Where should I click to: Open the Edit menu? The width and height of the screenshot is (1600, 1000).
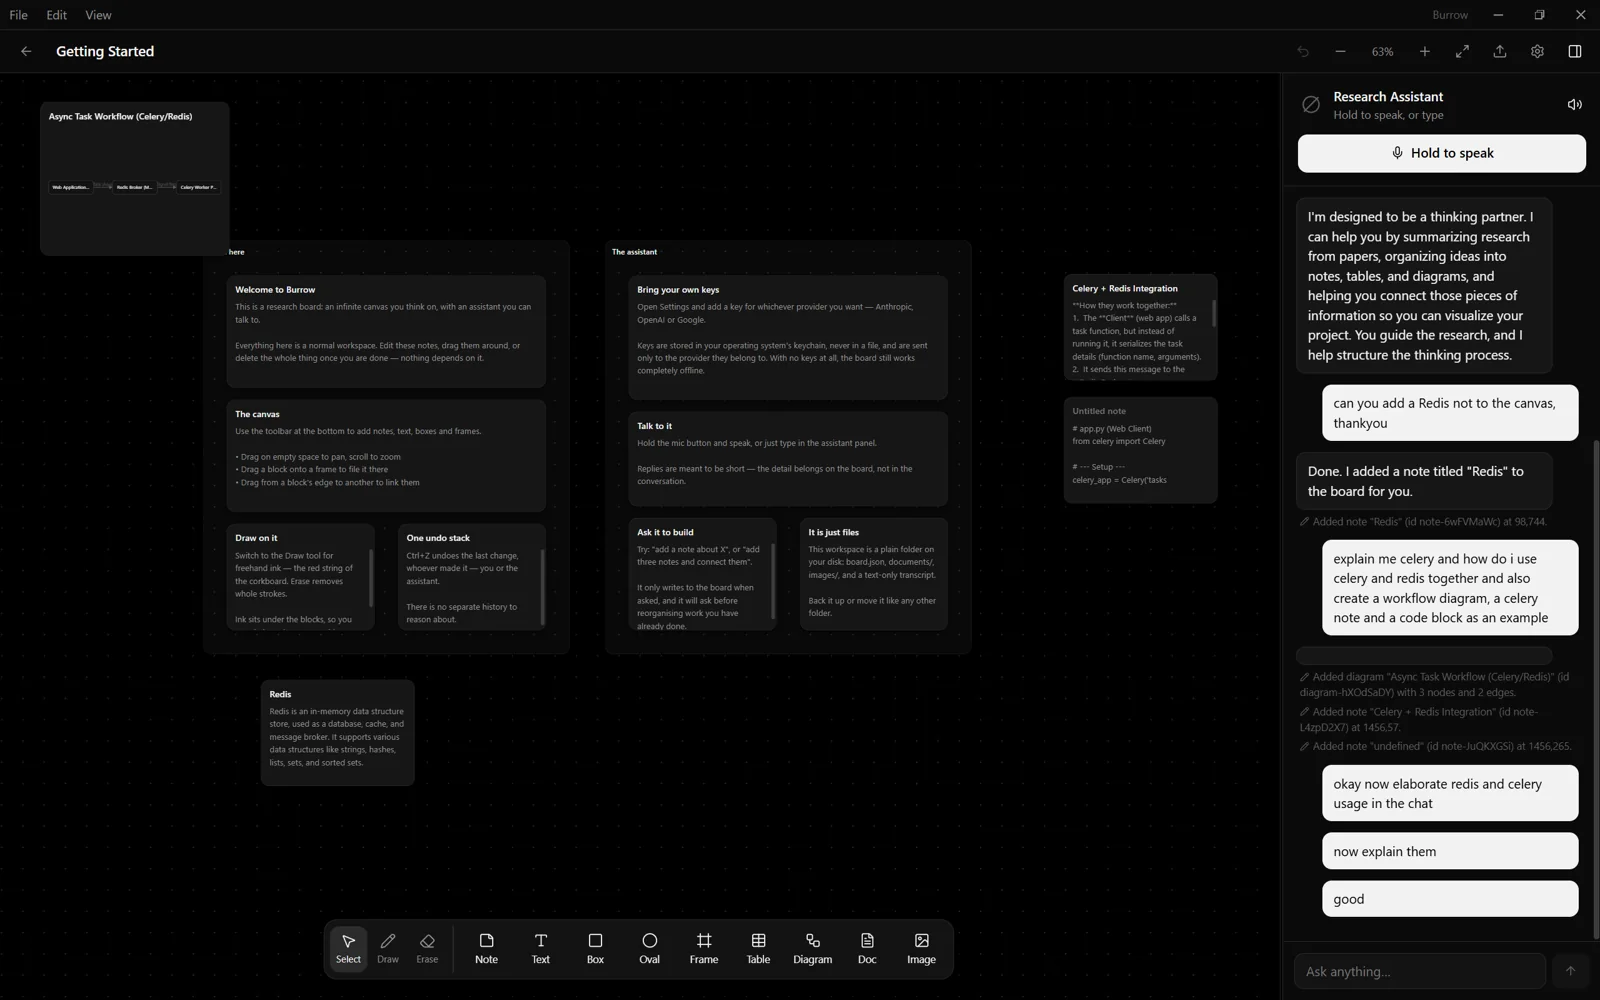click(x=56, y=15)
